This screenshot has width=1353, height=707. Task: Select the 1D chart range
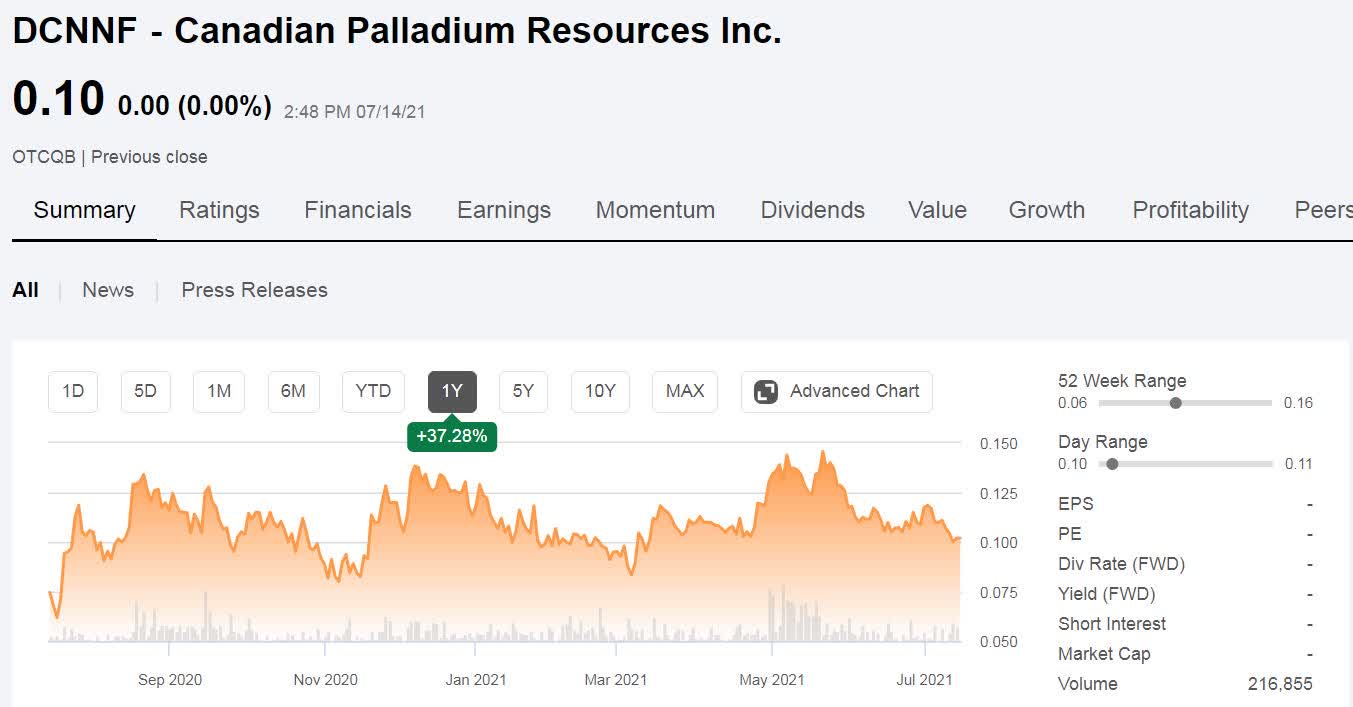click(73, 391)
